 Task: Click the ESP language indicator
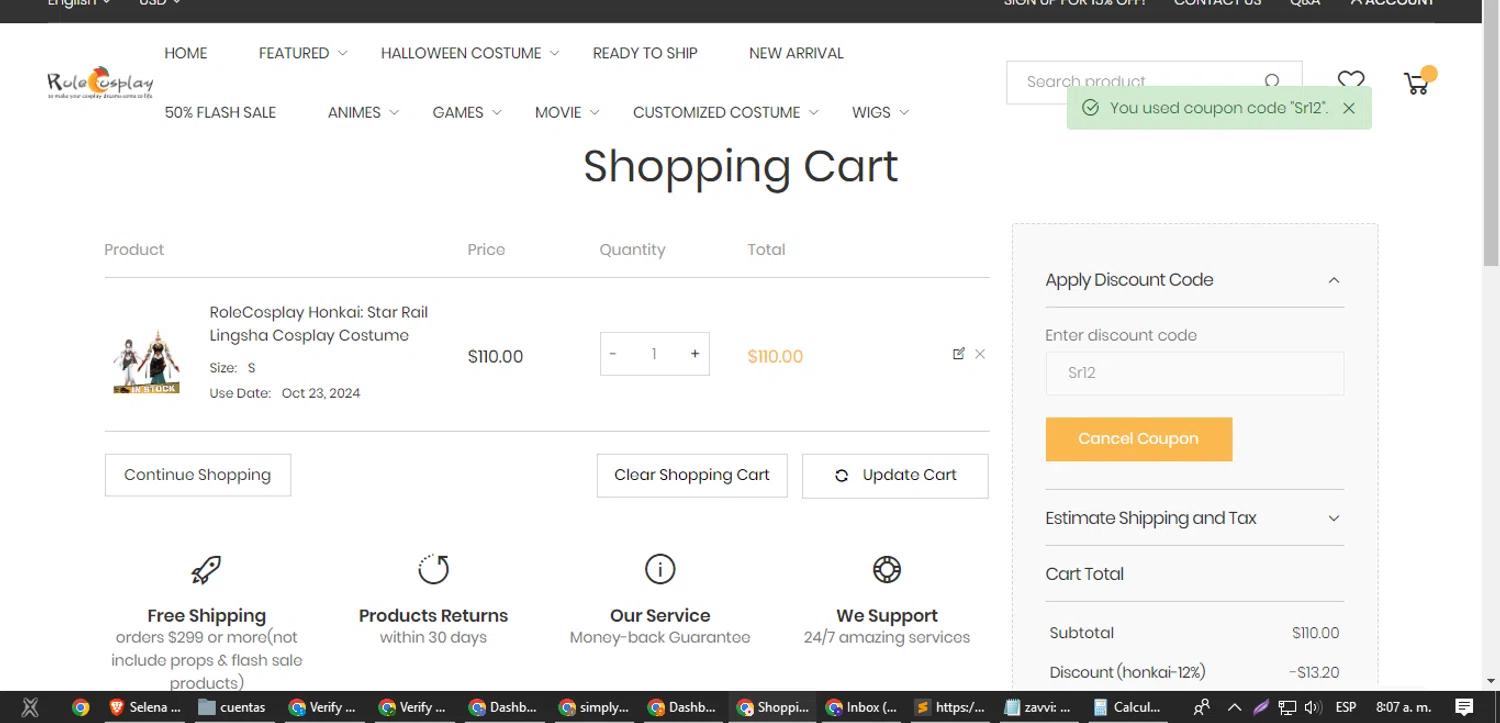(x=1346, y=707)
